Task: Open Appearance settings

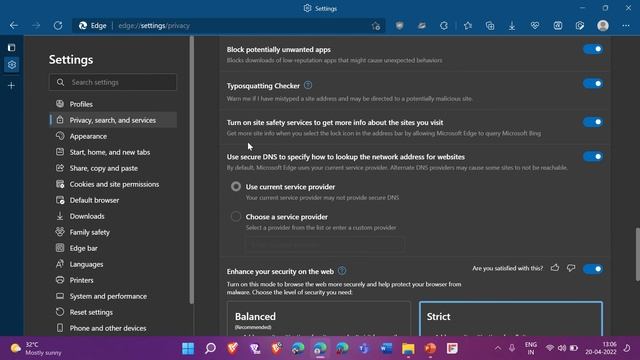Action: [x=113, y=136]
